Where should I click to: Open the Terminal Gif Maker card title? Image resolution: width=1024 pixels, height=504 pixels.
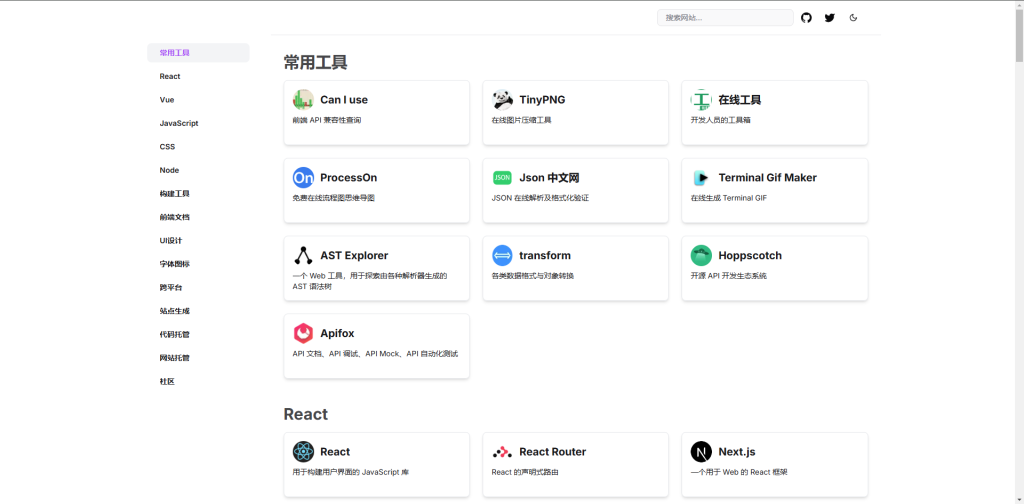767,178
